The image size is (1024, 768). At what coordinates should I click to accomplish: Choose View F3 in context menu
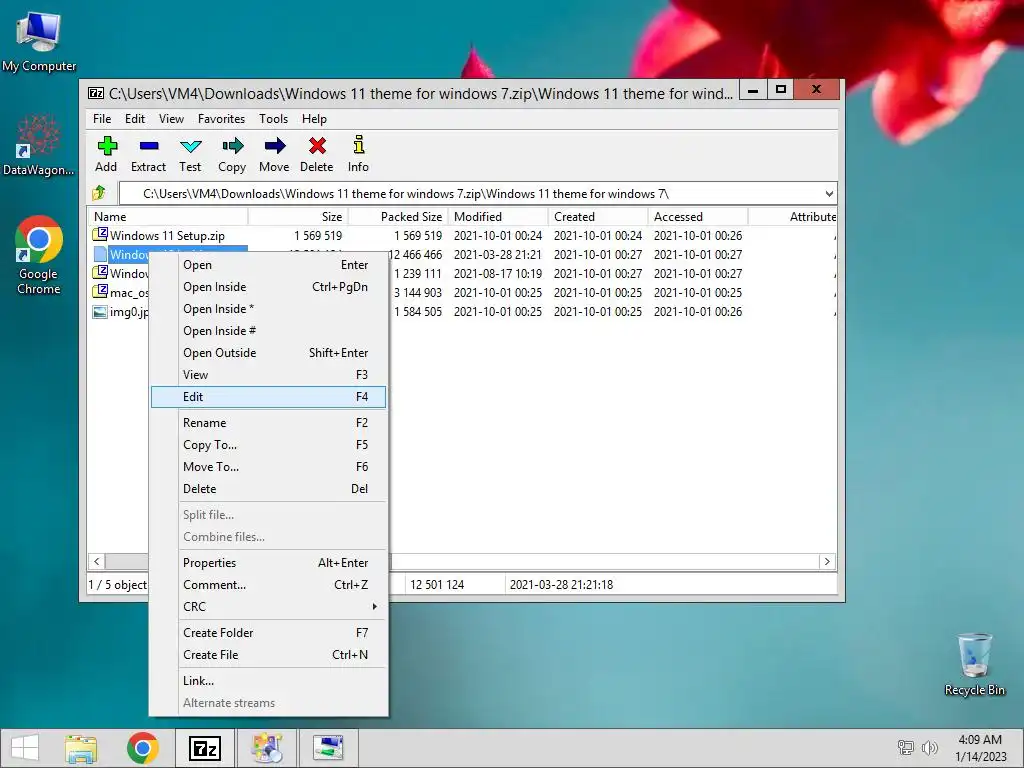click(268, 375)
